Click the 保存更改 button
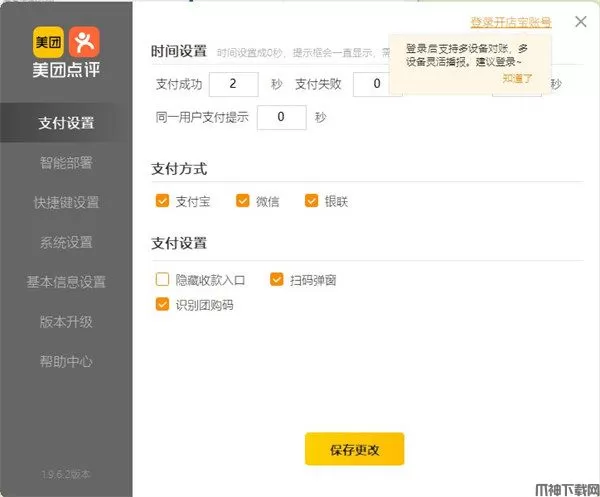Viewport: 600px width, 497px height. (354, 449)
